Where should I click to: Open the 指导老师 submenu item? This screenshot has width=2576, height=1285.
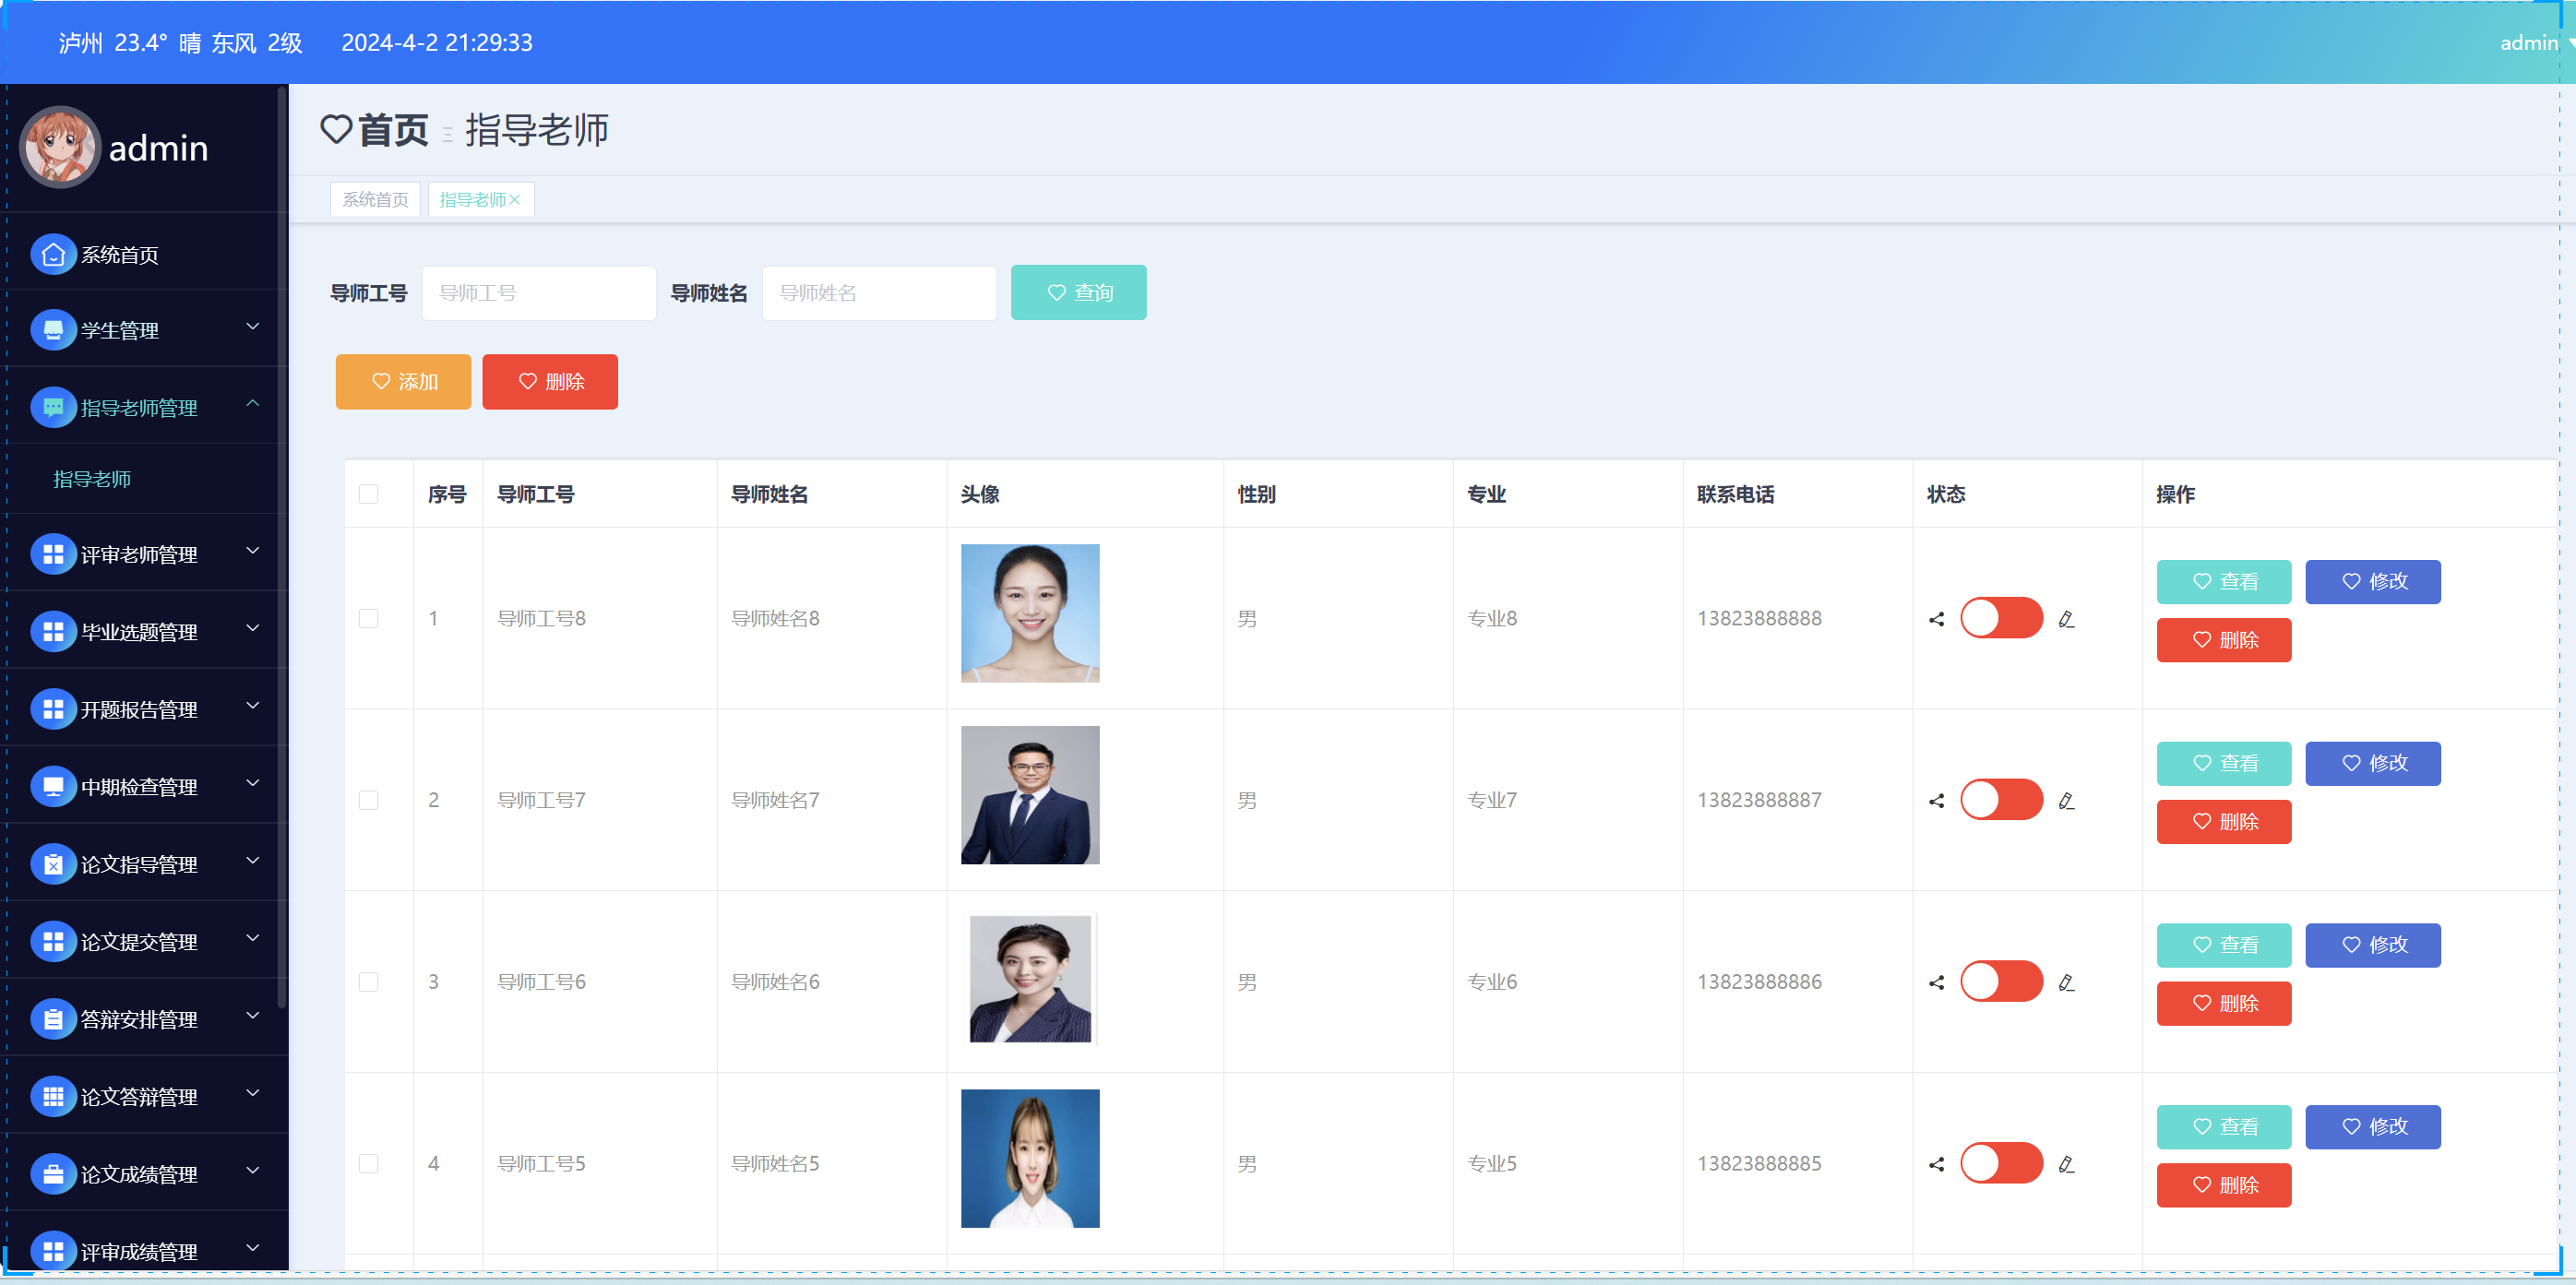(92, 479)
